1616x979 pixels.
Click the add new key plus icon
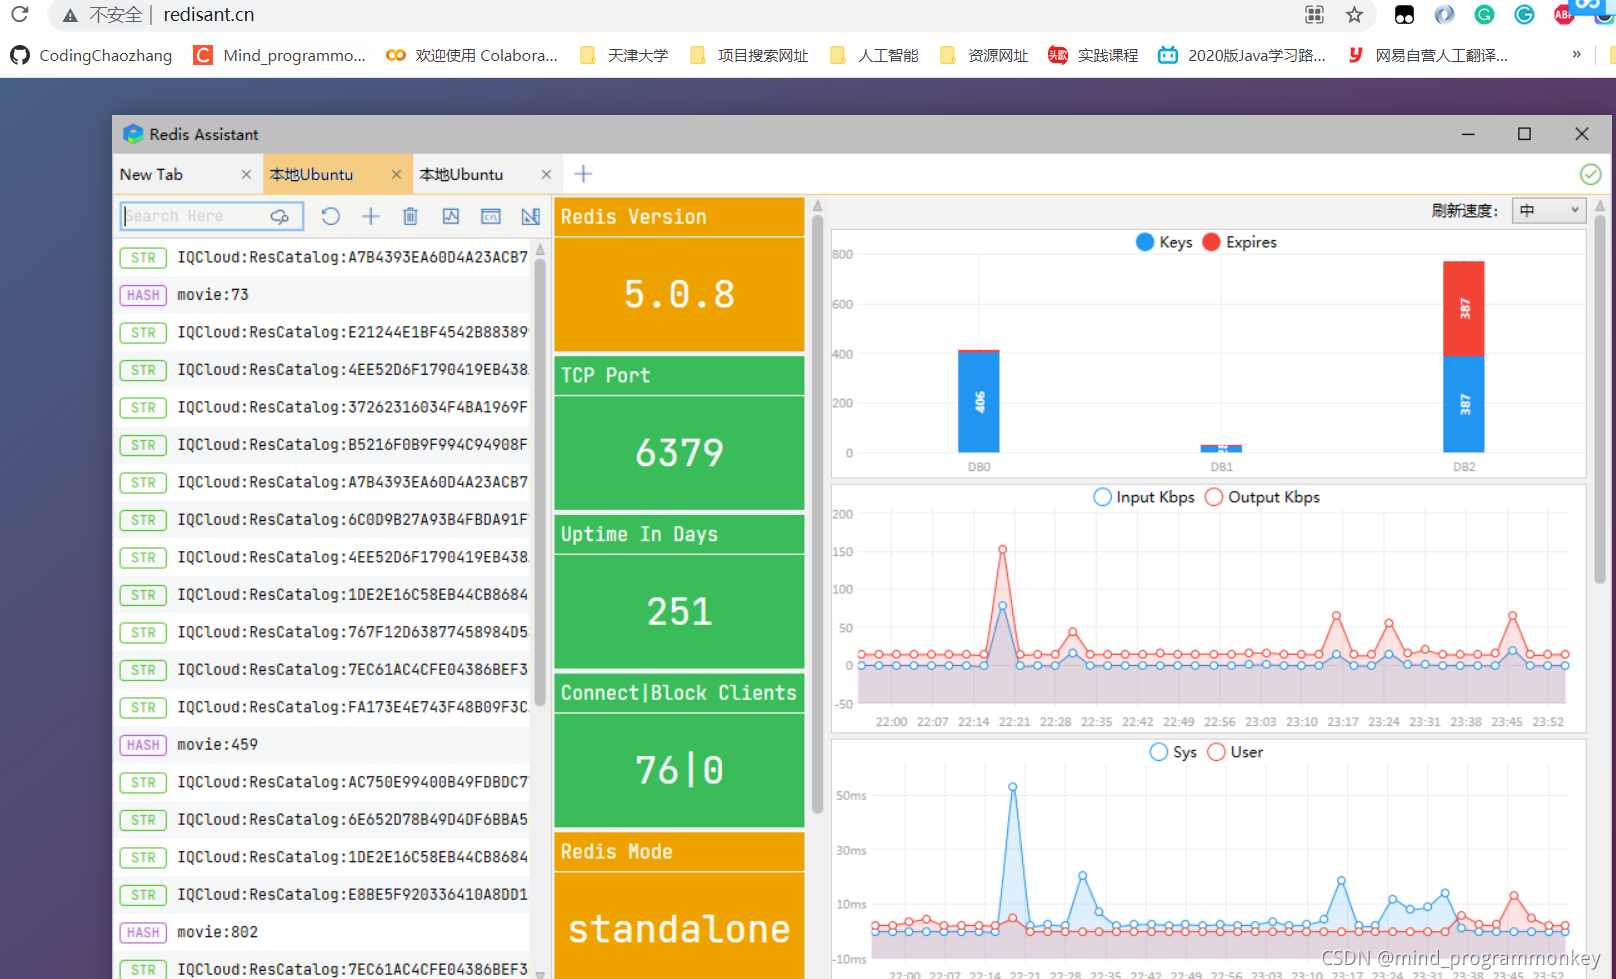[370, 216]
